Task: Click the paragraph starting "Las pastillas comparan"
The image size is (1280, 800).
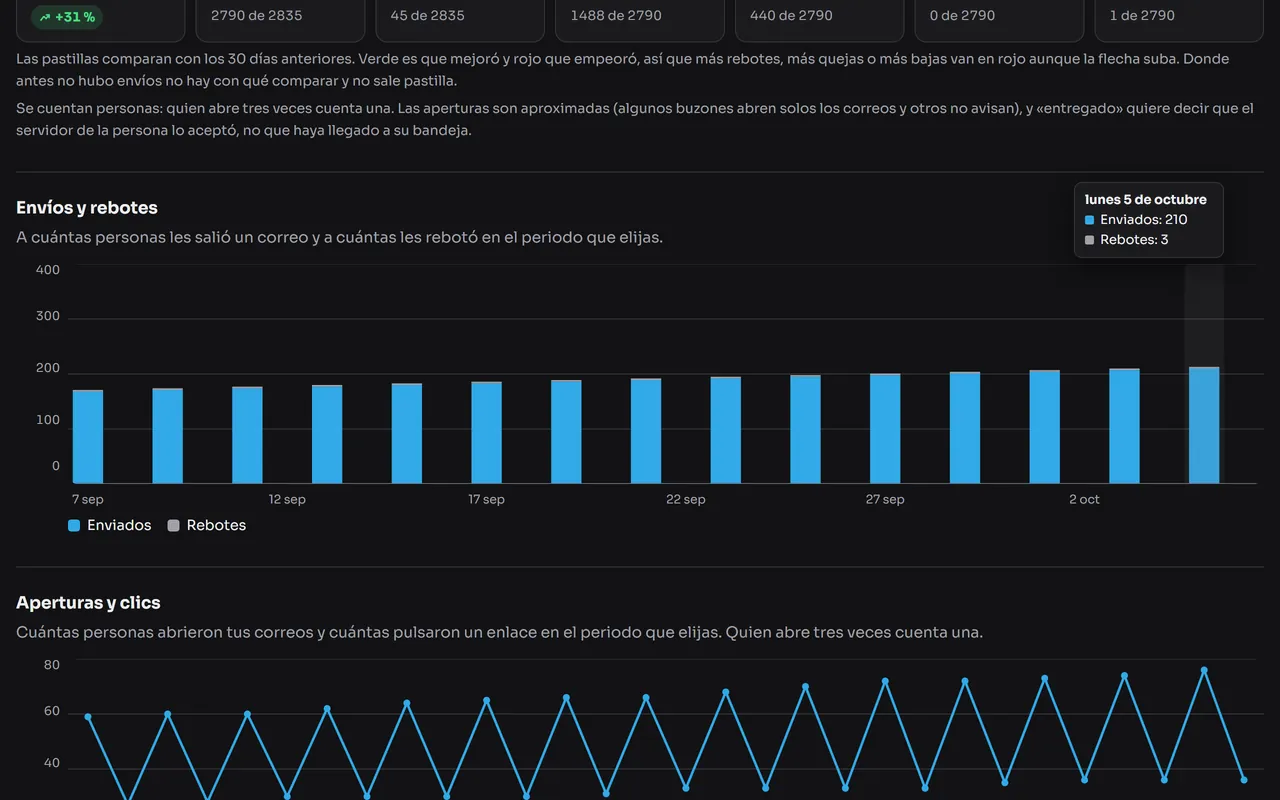Action: pyautogui.click(x=623, y=70)
